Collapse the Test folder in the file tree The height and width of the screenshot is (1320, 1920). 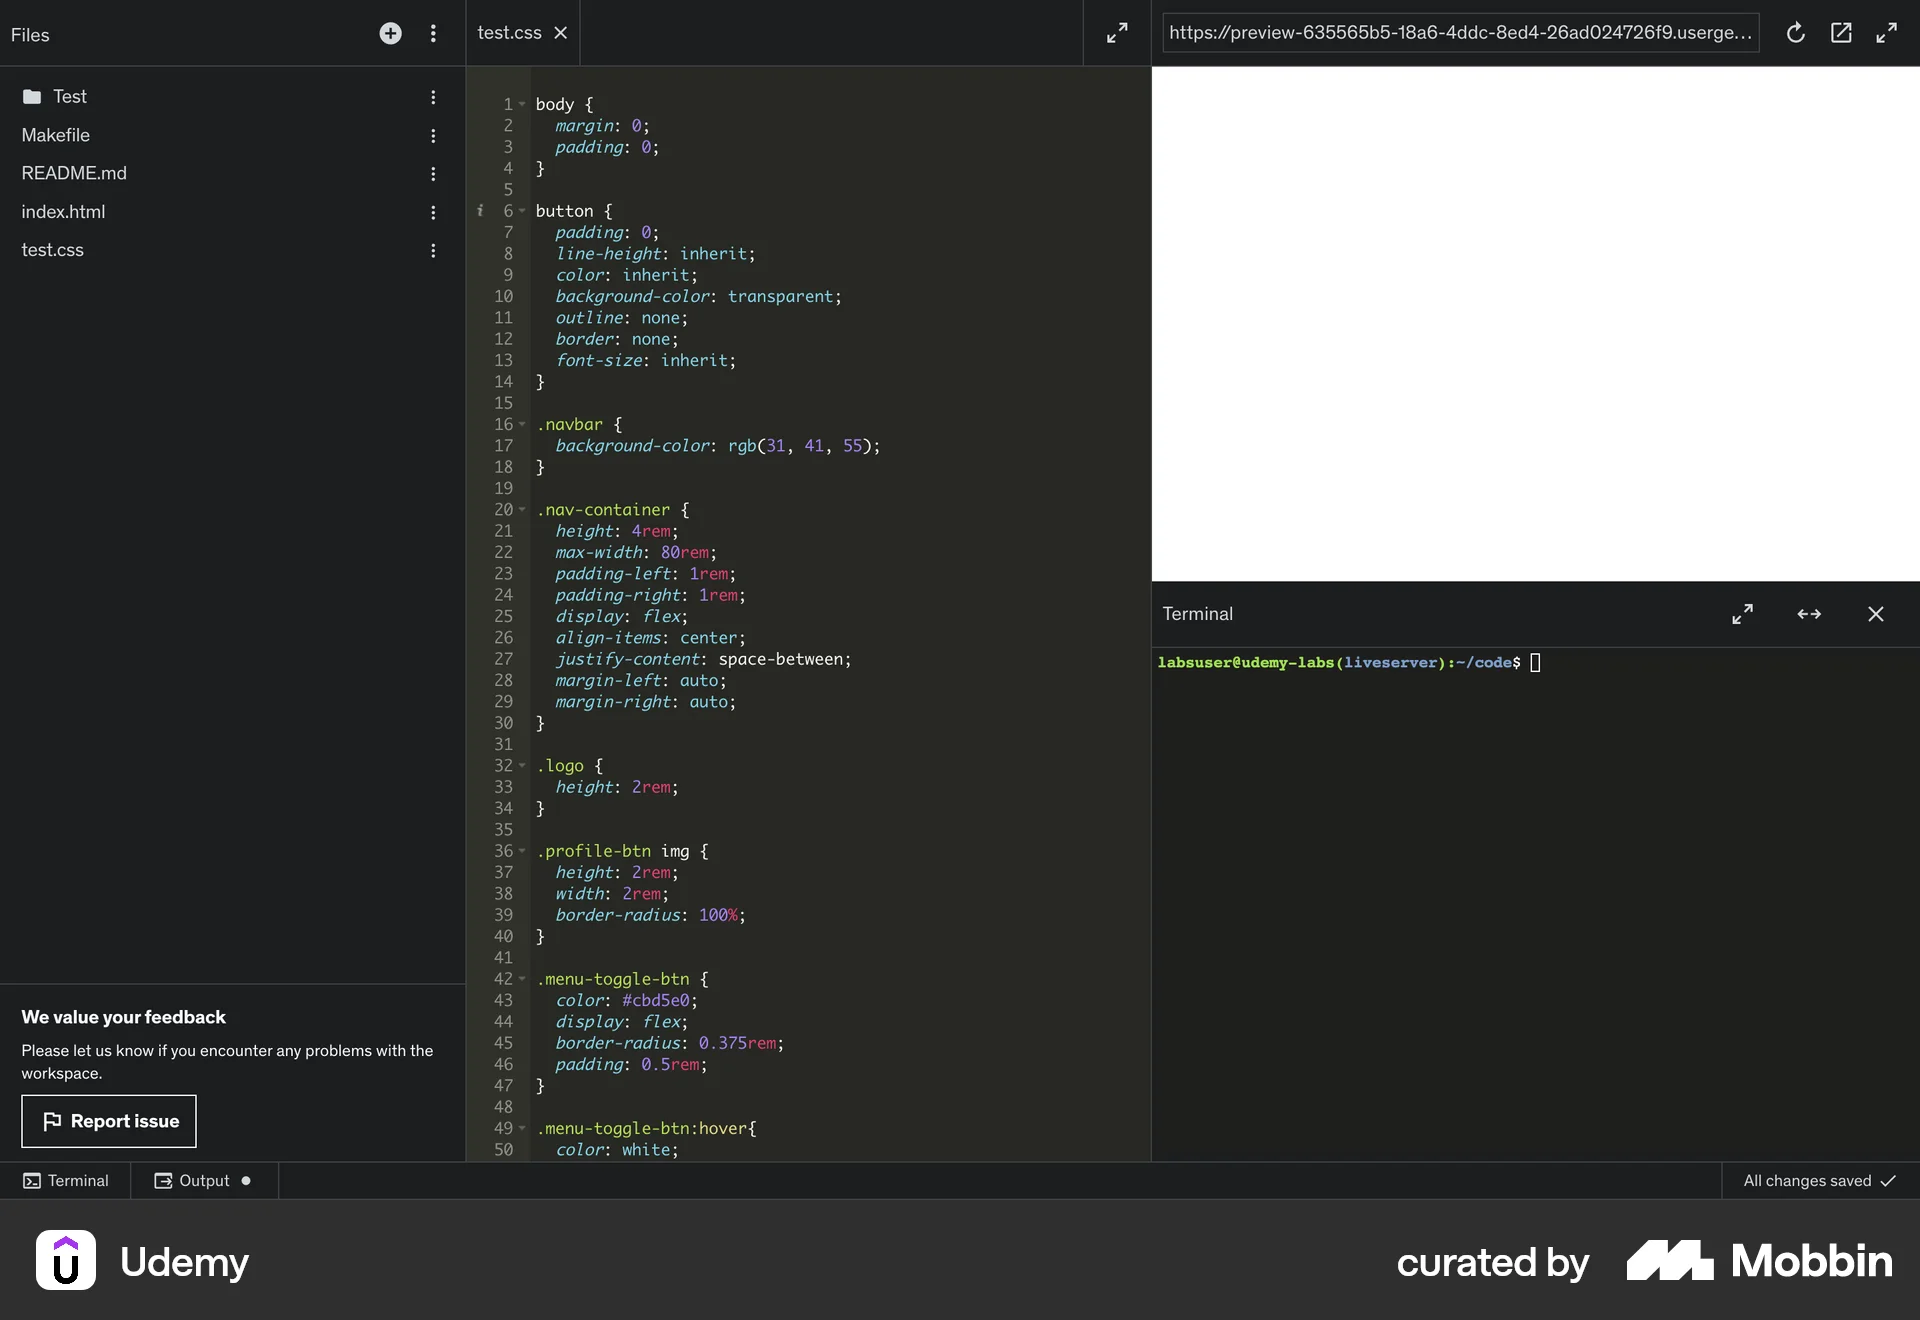tap(69, 96)
